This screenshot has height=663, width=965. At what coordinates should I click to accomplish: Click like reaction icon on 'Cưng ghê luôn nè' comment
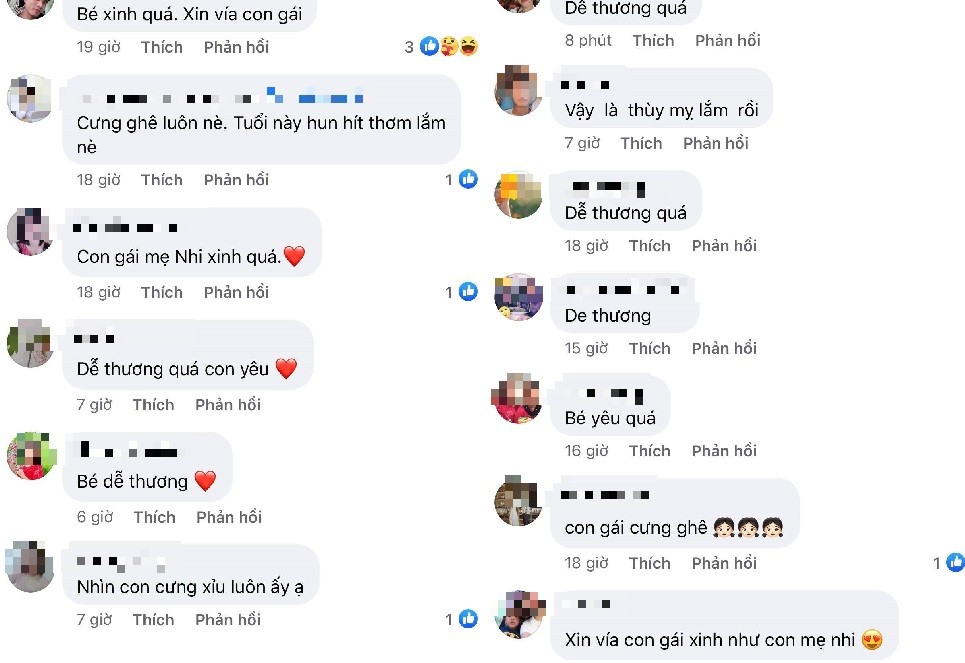468,179
